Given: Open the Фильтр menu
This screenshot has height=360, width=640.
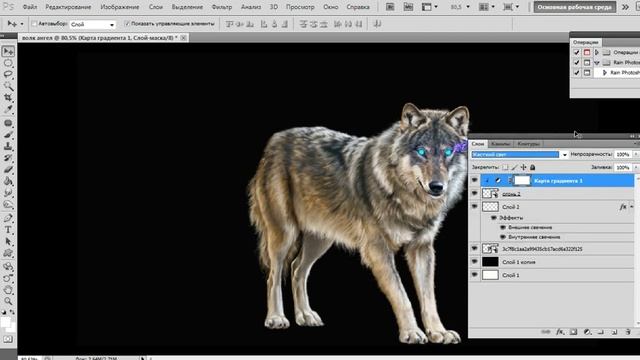Looking at the screenshot, I should (222, 7).
